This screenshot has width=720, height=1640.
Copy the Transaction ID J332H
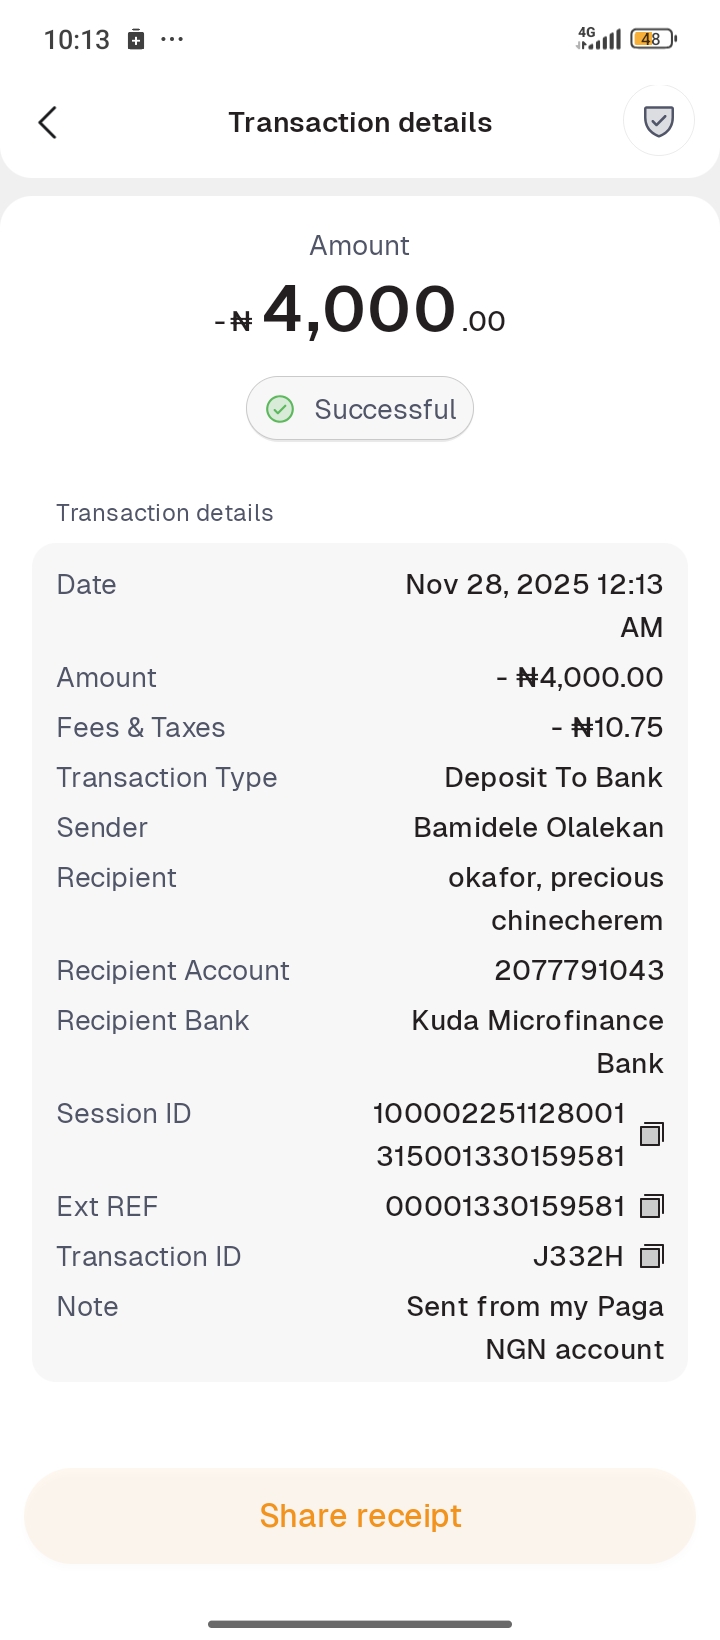(x=651, y=1256)
